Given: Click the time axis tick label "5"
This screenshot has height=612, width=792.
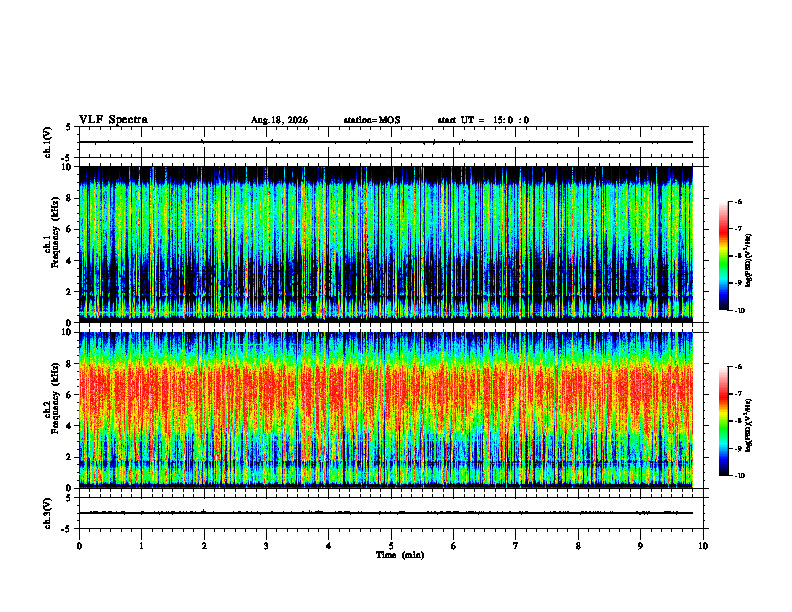Looking at the screenshot, I should click(x=391, y=546).
